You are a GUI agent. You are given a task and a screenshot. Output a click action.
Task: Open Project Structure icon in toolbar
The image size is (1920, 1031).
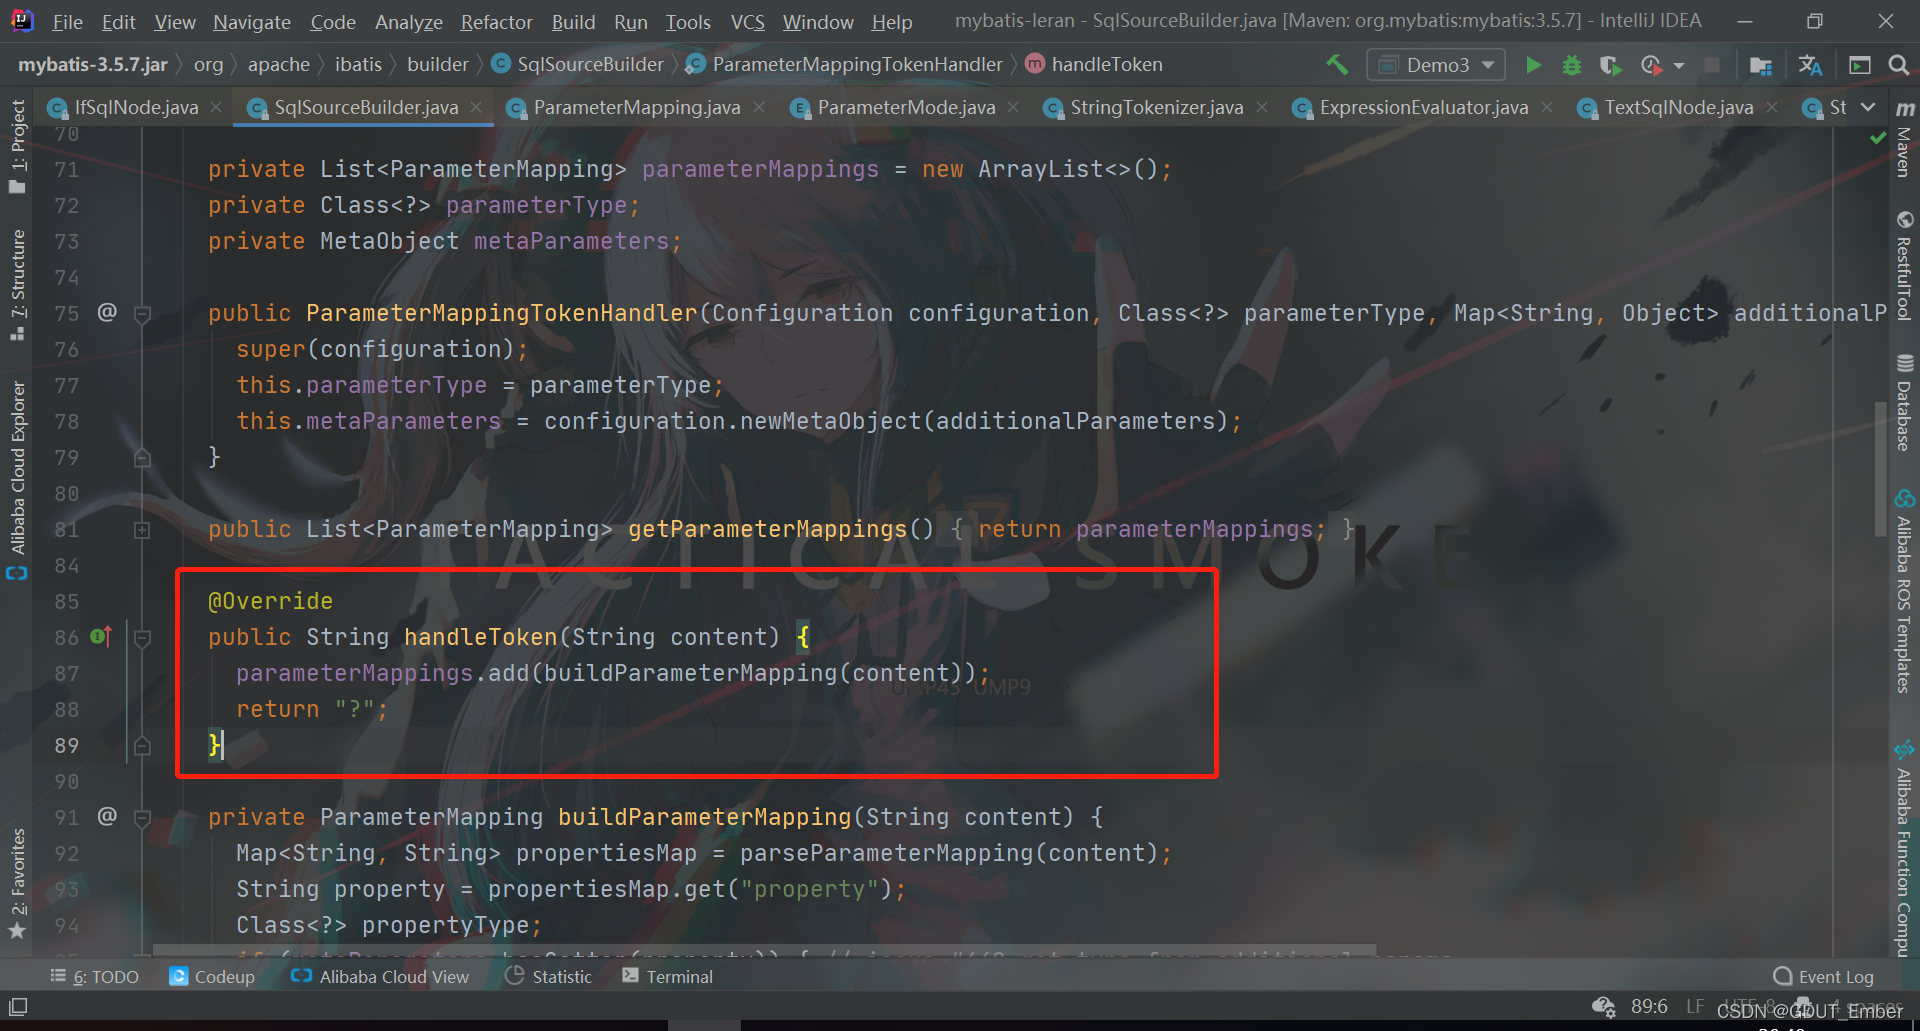pos(1761,65)
